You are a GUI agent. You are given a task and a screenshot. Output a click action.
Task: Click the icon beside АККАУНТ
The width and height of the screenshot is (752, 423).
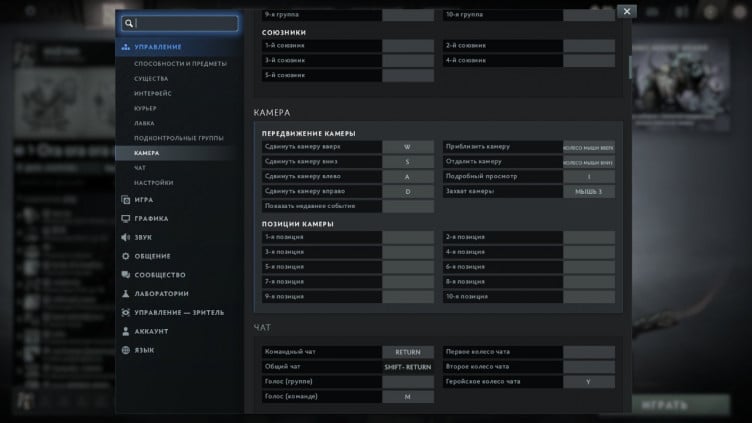[125, 331]
